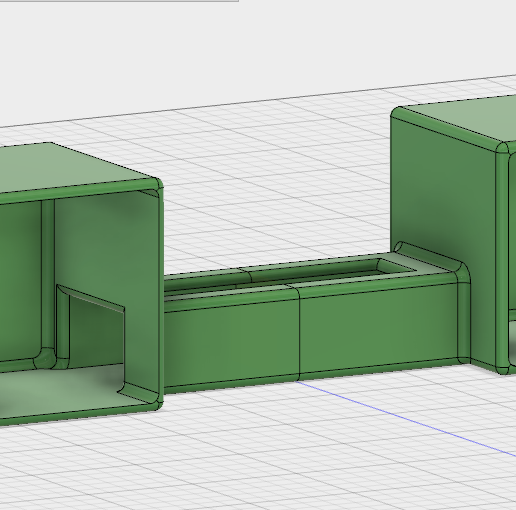Select the vertical seam edge on the connecting bar's front

pyautogui.click(x=299, y=335)
